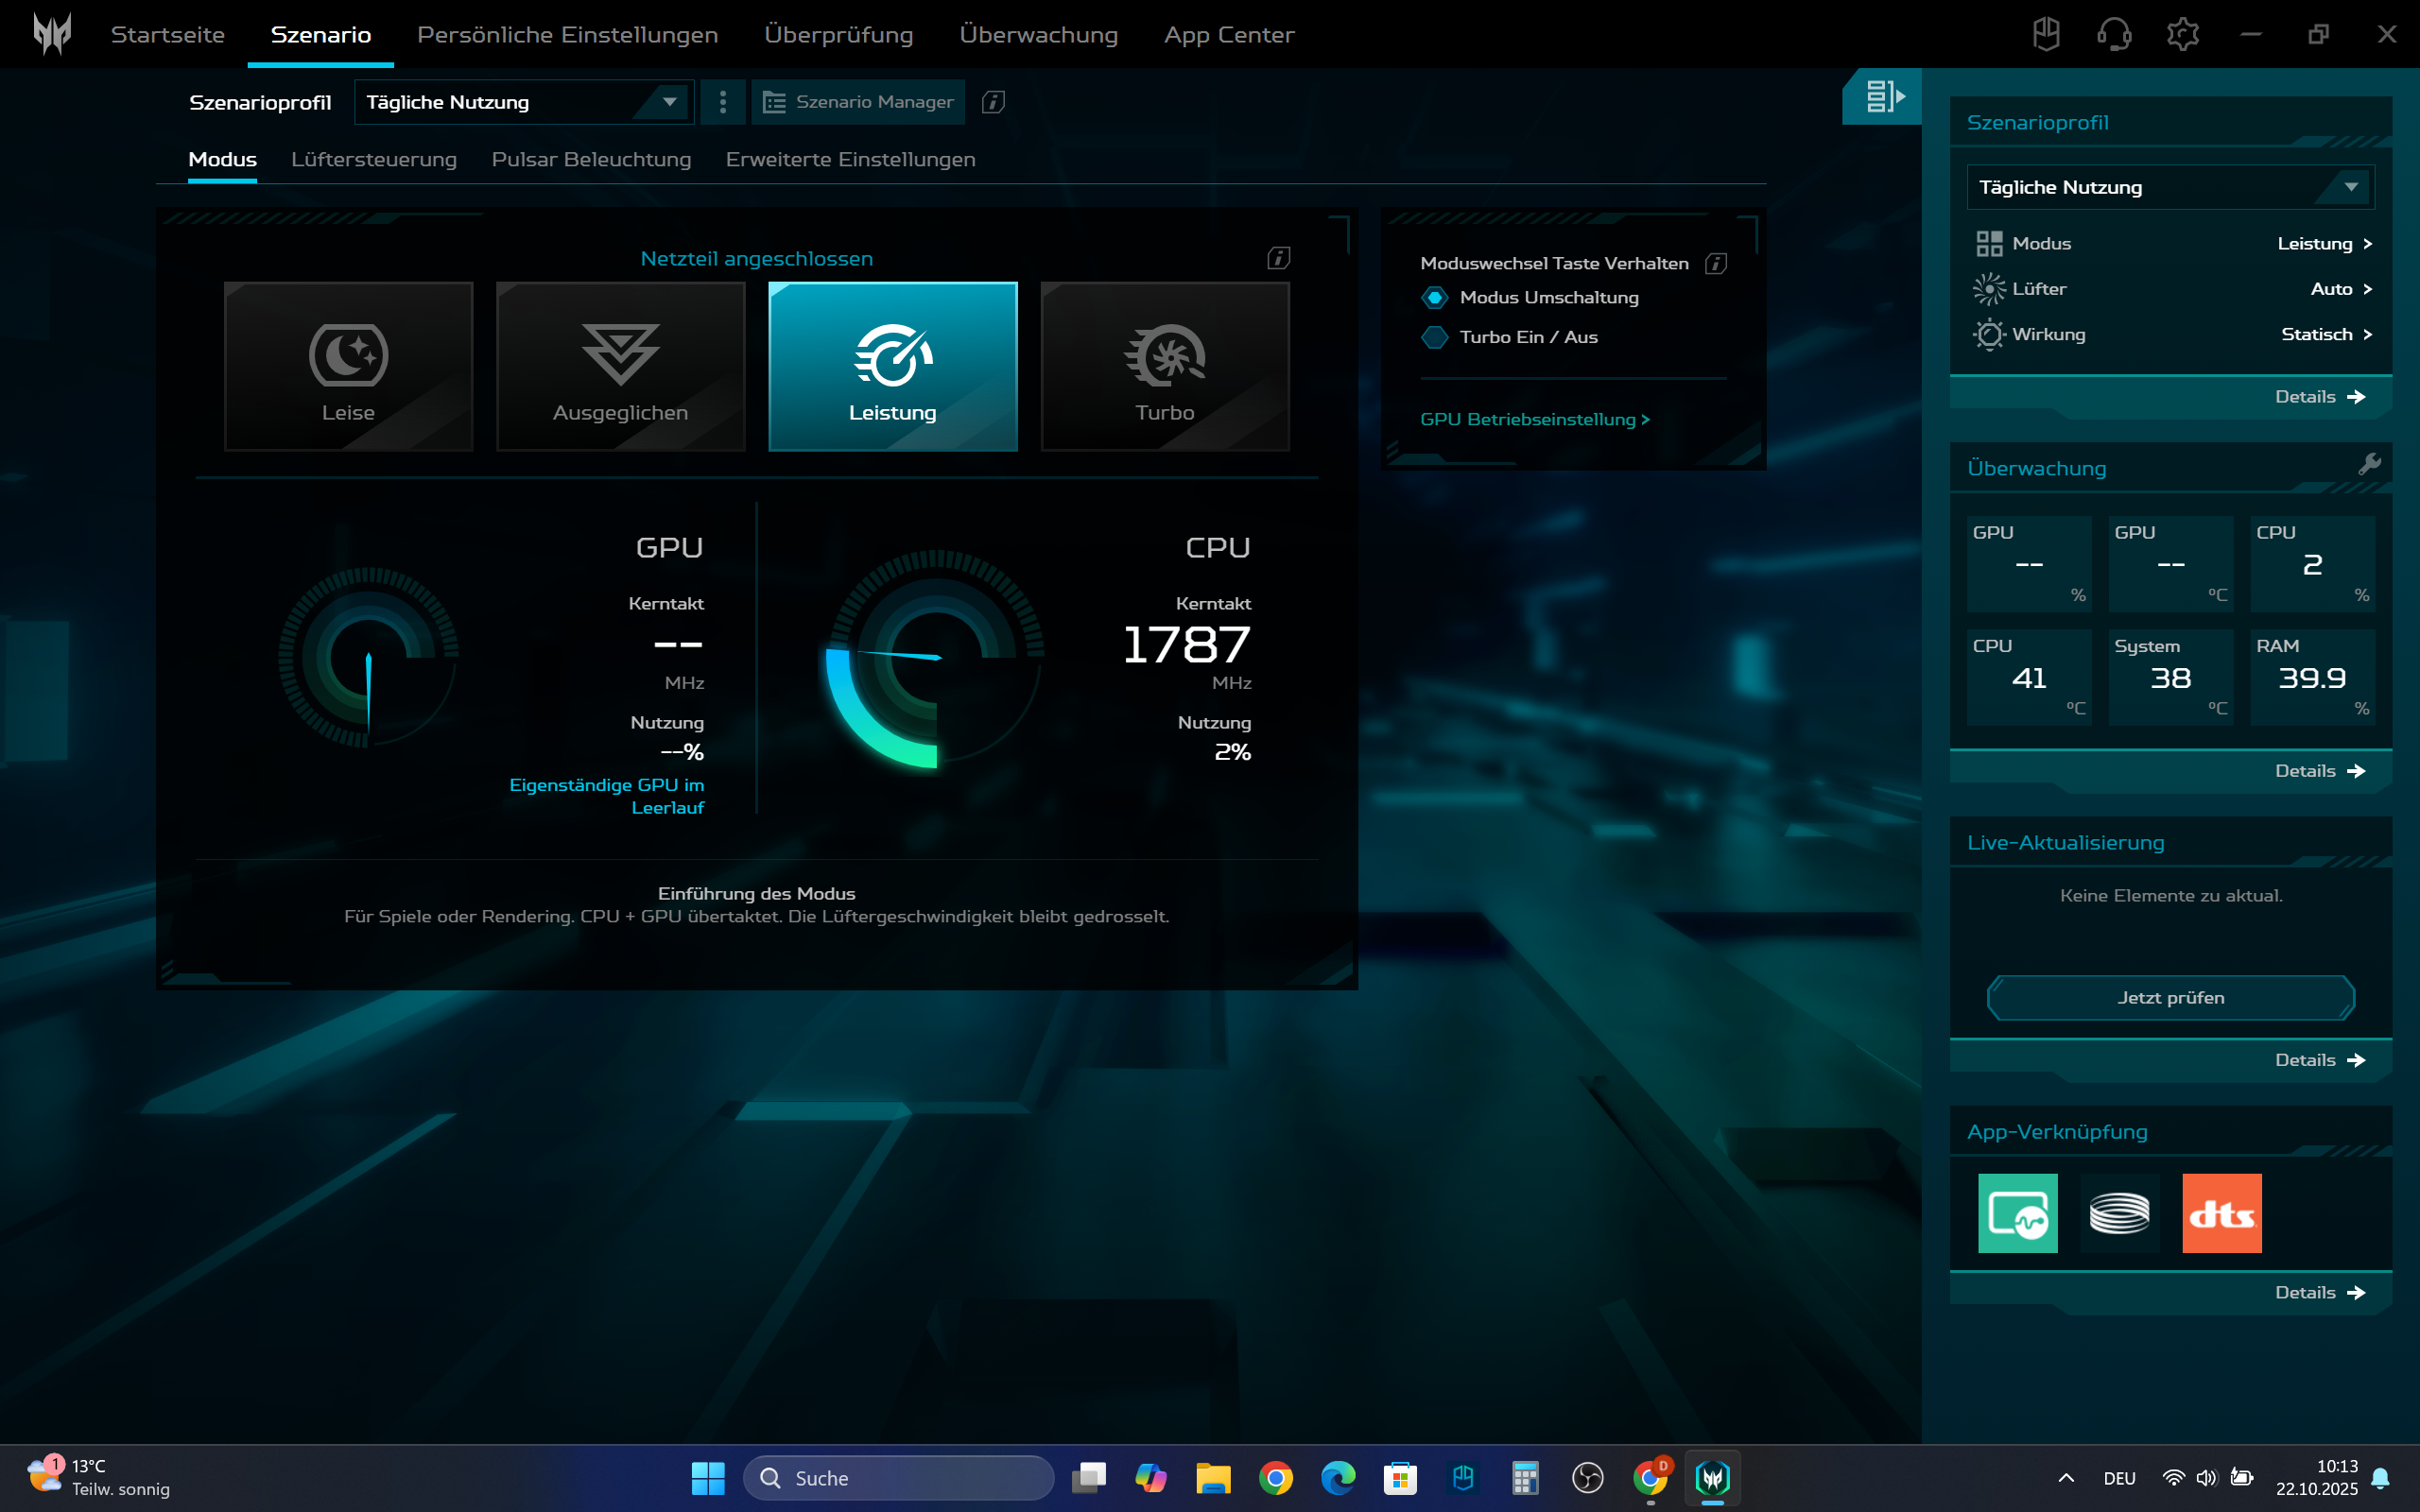This screenshot has width=2420, height=1512.
Task: Select the Turbo mode tile
Action: pyautogui.click(x=1164, y=366)
